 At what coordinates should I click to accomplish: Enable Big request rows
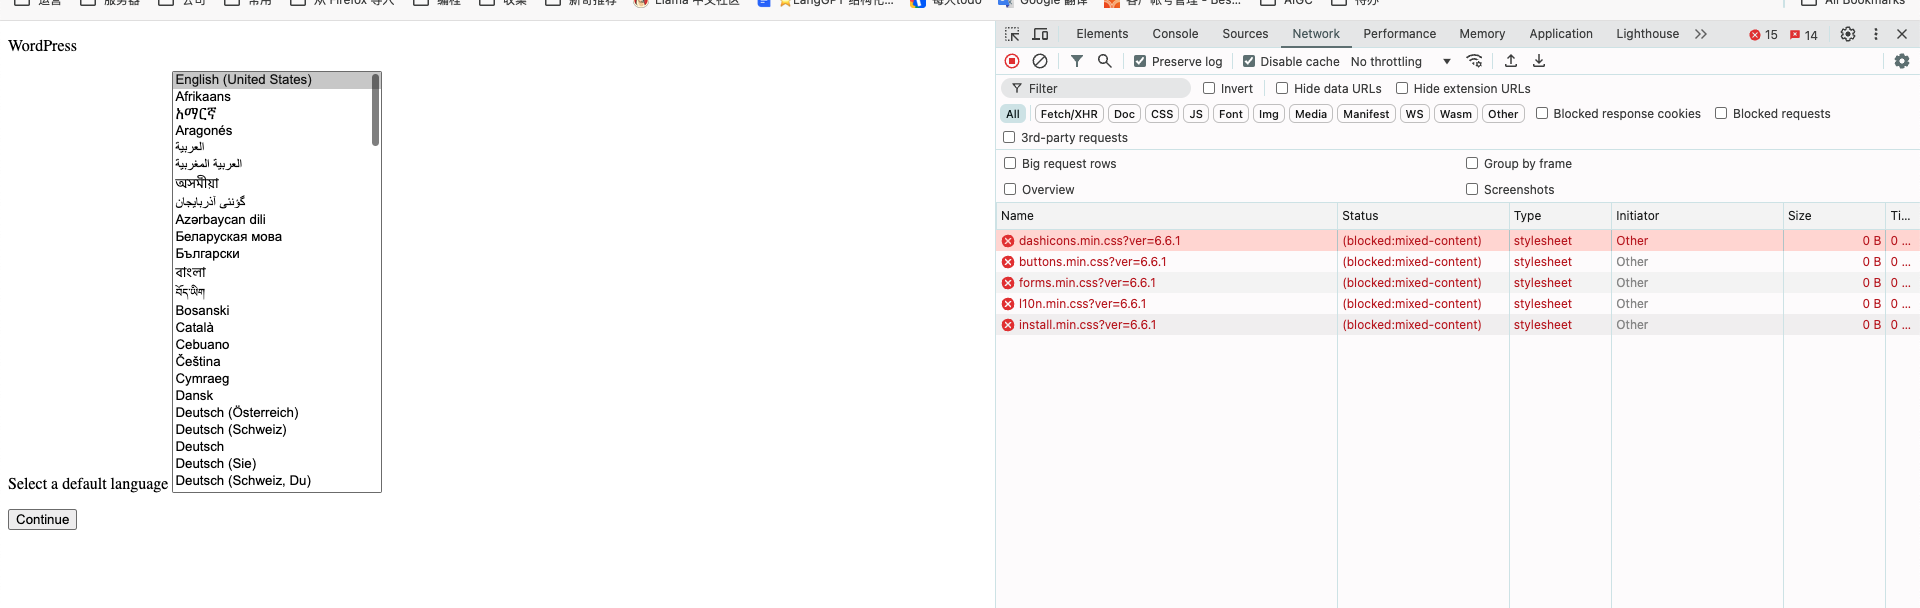[1010, 163]
